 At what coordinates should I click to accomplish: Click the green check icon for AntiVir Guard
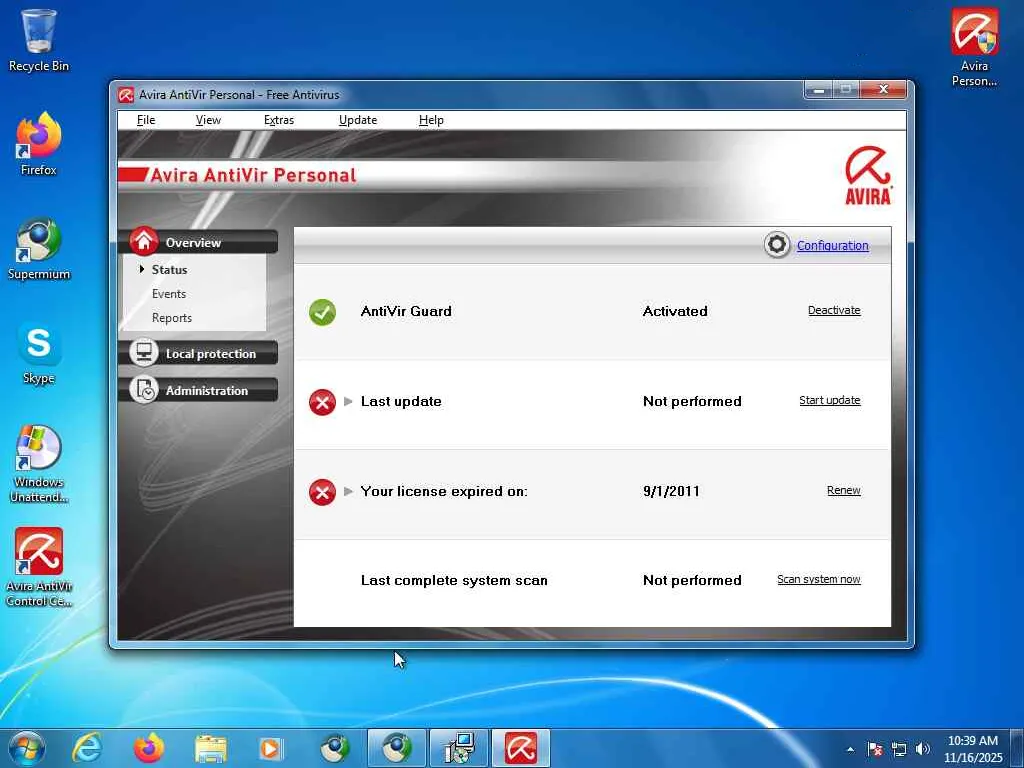click(323, 312)
